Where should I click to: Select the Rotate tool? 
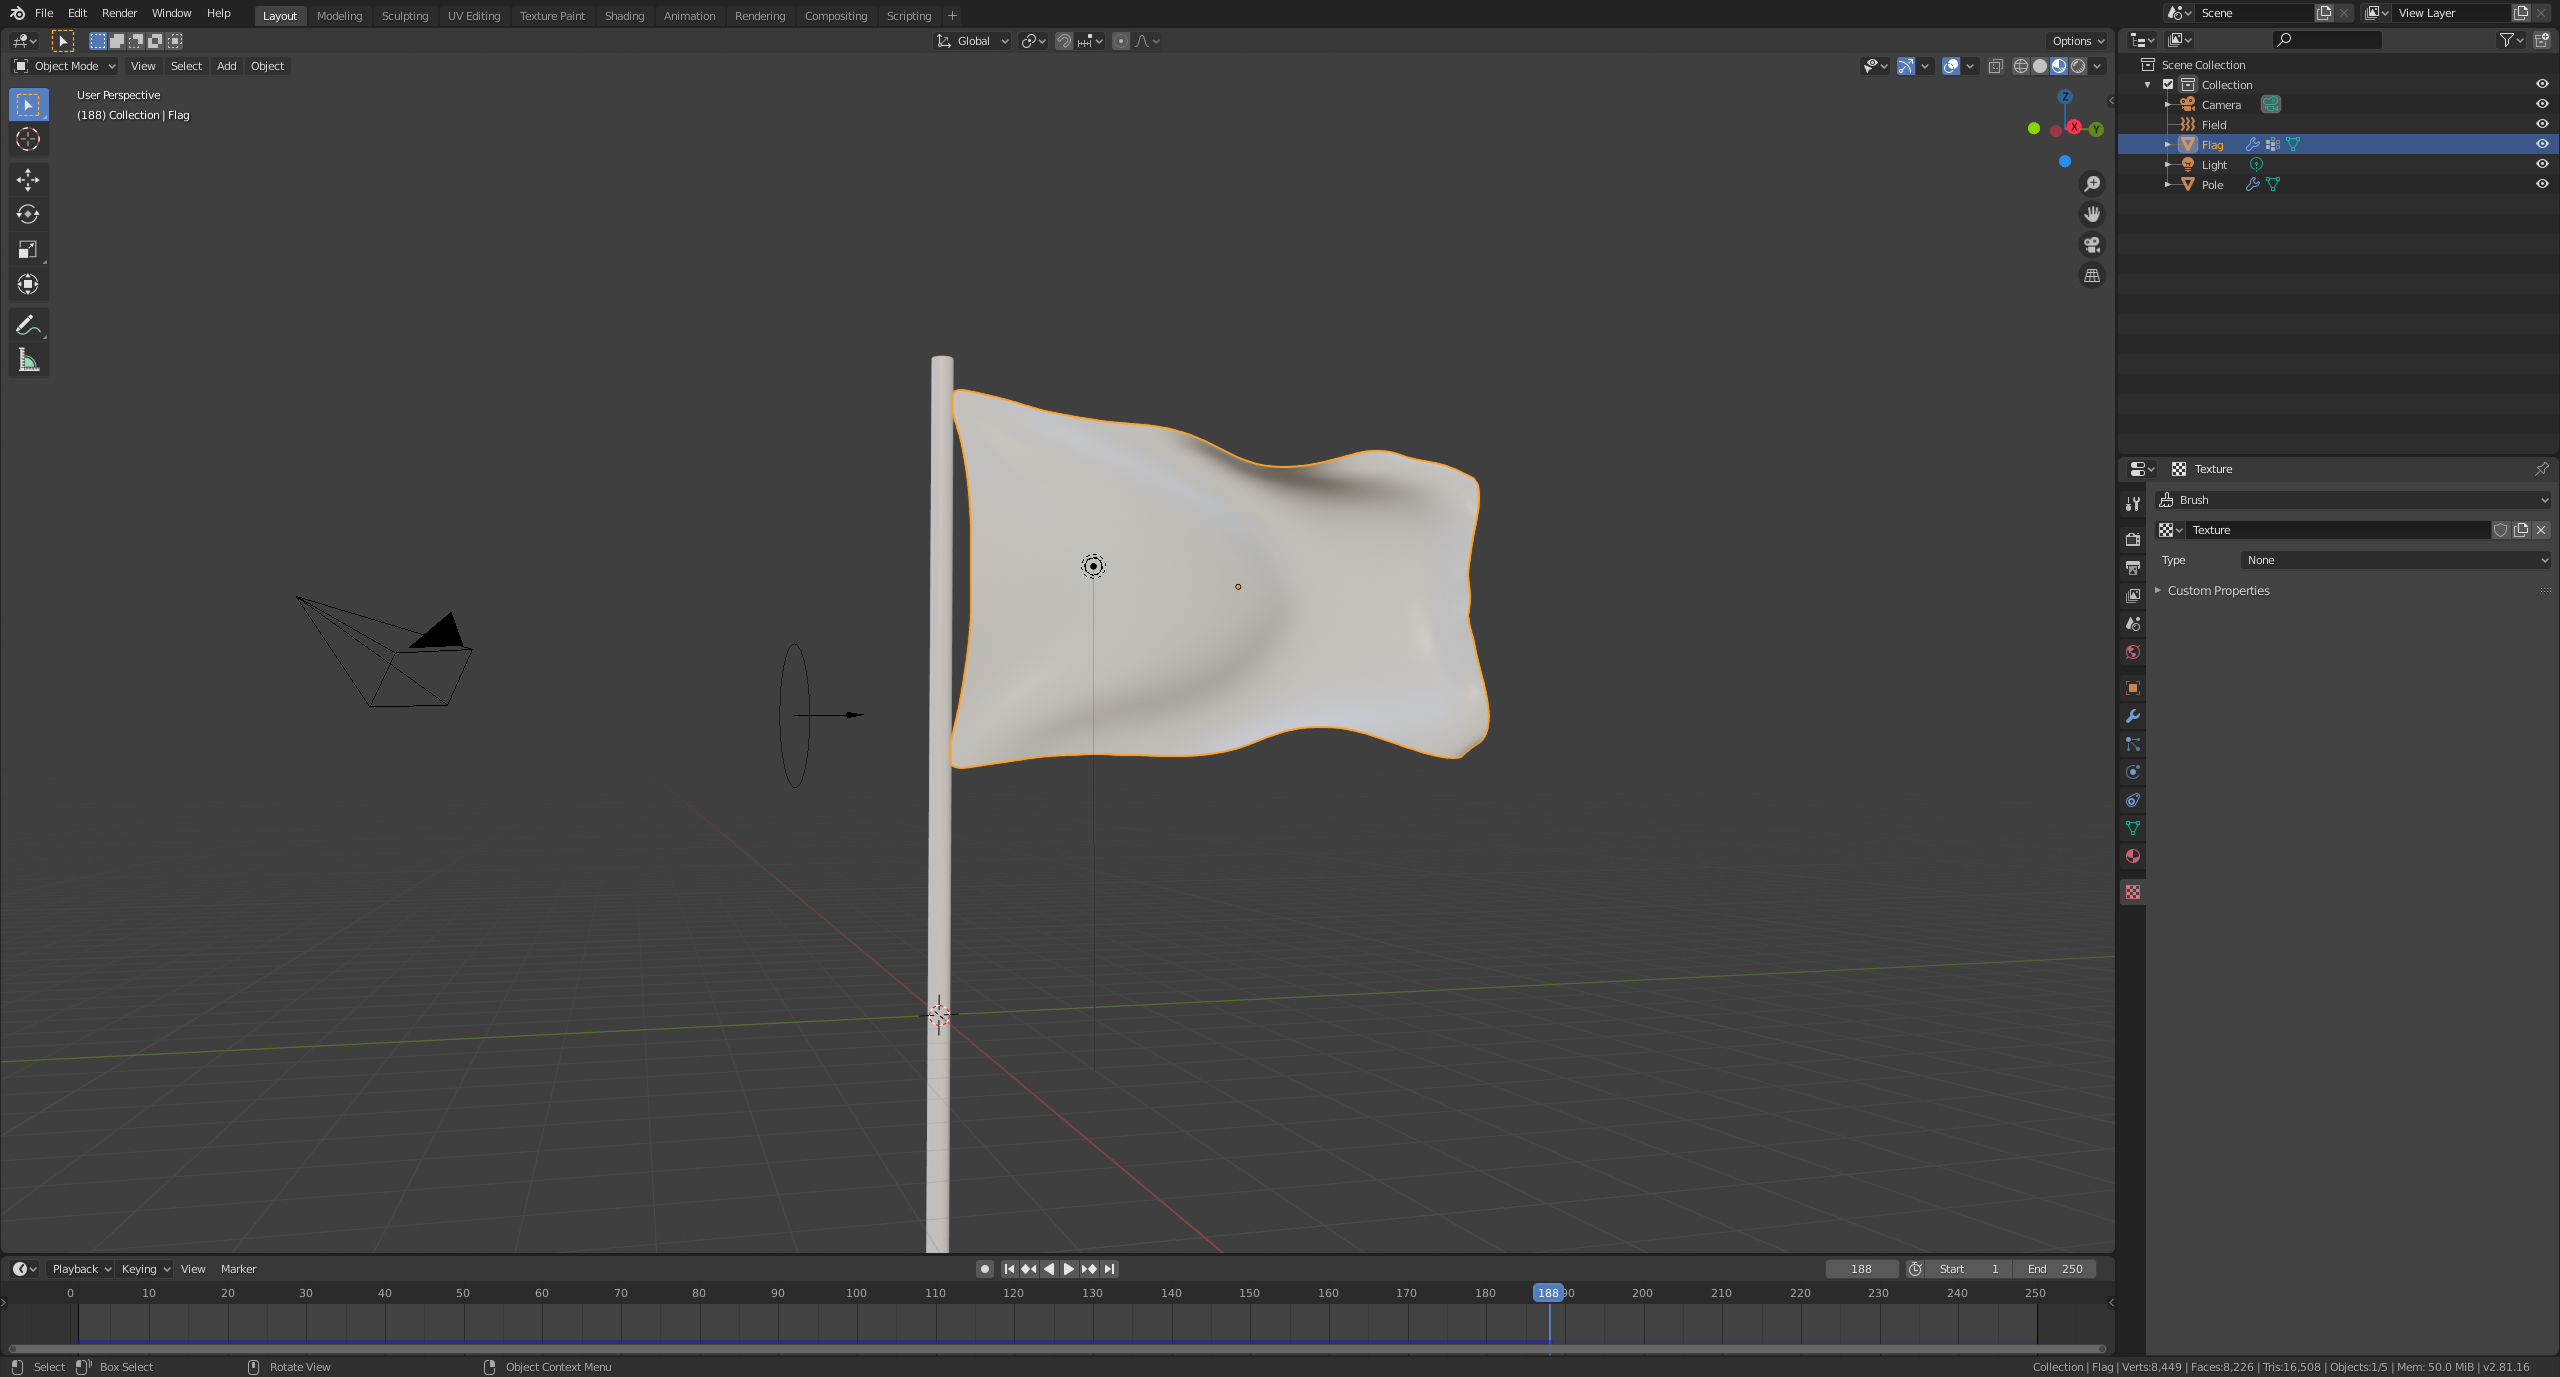point(28,214)
